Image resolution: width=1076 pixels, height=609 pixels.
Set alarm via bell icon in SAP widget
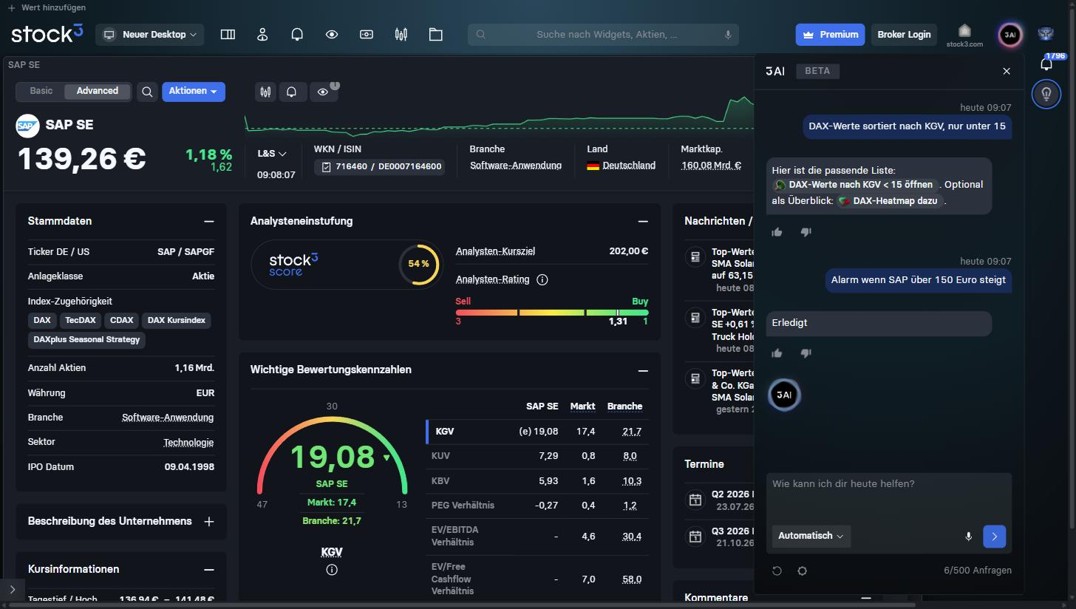point(292,91)
